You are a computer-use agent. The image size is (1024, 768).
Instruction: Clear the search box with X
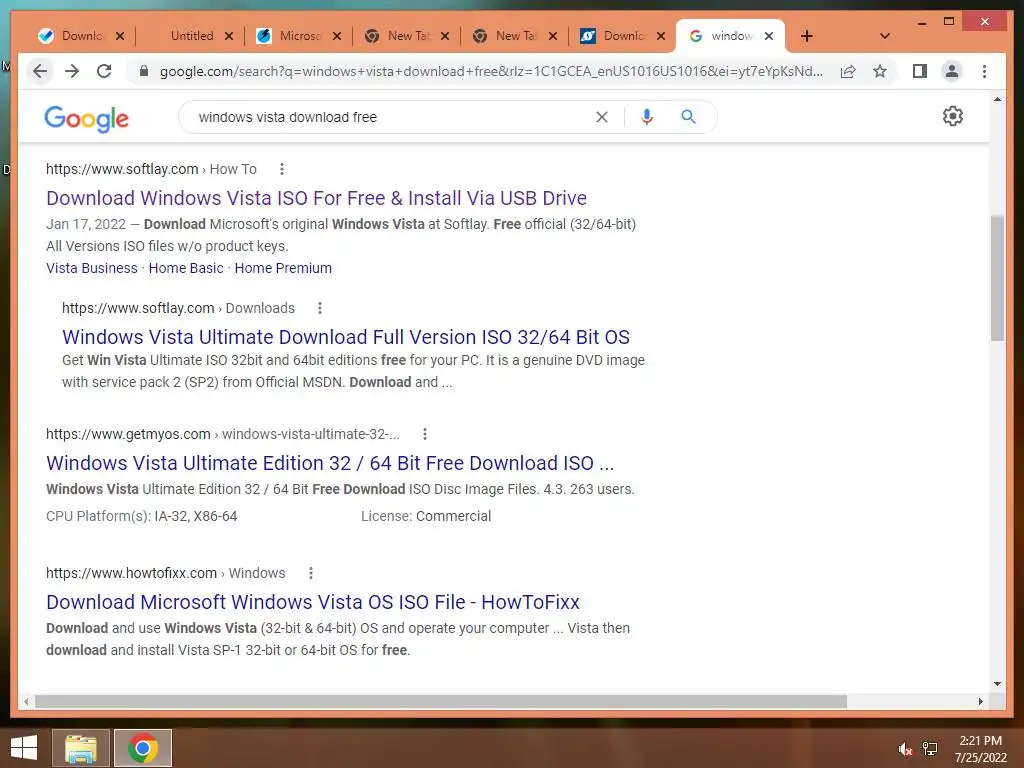click(601, 117)
